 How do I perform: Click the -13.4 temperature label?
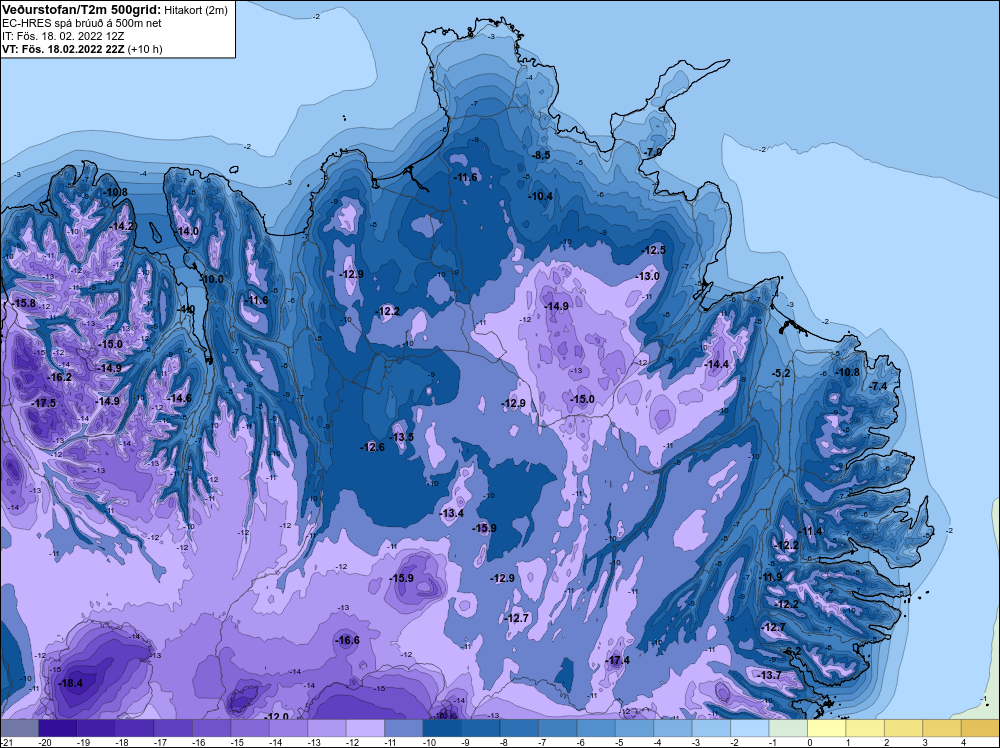point(452,513)
